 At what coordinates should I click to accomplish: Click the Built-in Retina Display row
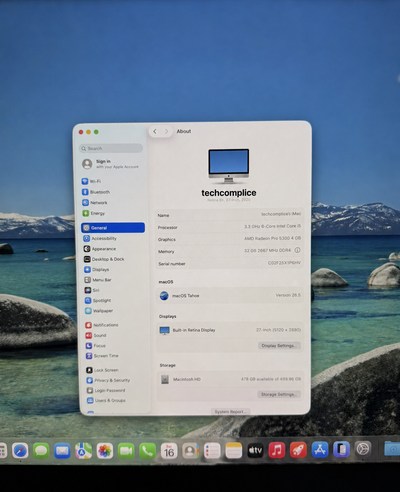(229, 330)
